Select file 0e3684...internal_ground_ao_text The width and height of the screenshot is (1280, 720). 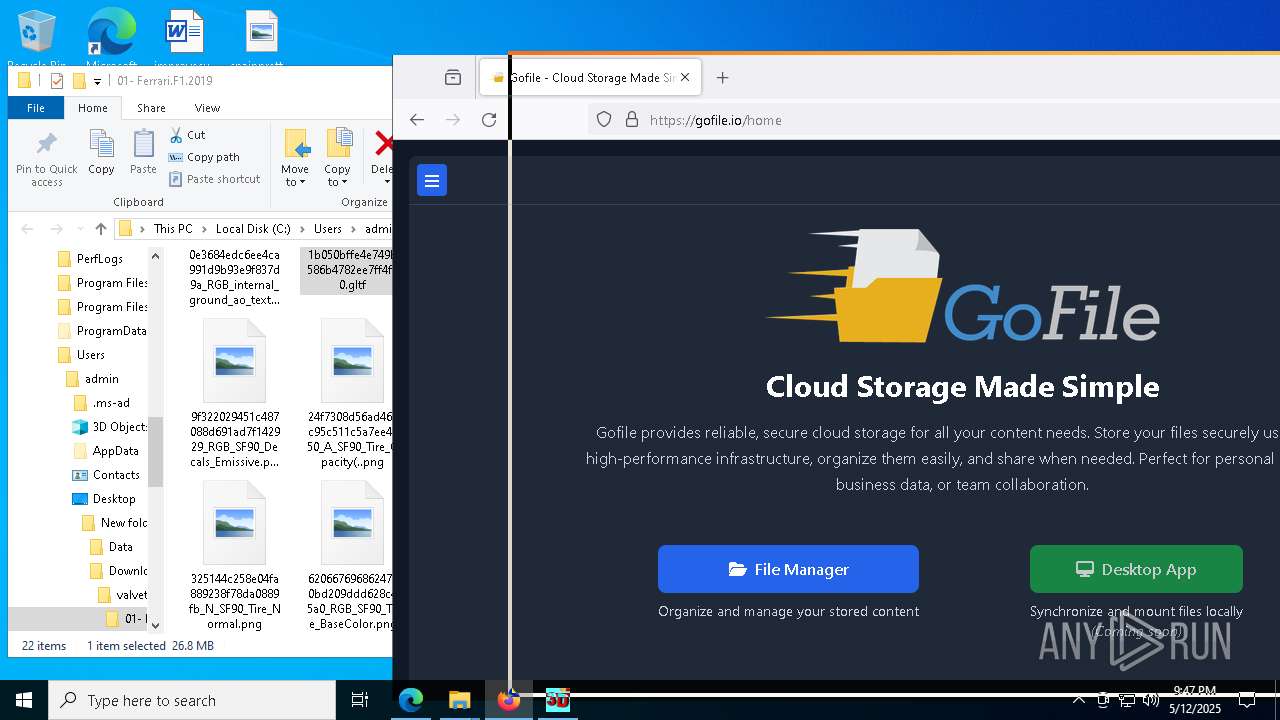[234, 277]
